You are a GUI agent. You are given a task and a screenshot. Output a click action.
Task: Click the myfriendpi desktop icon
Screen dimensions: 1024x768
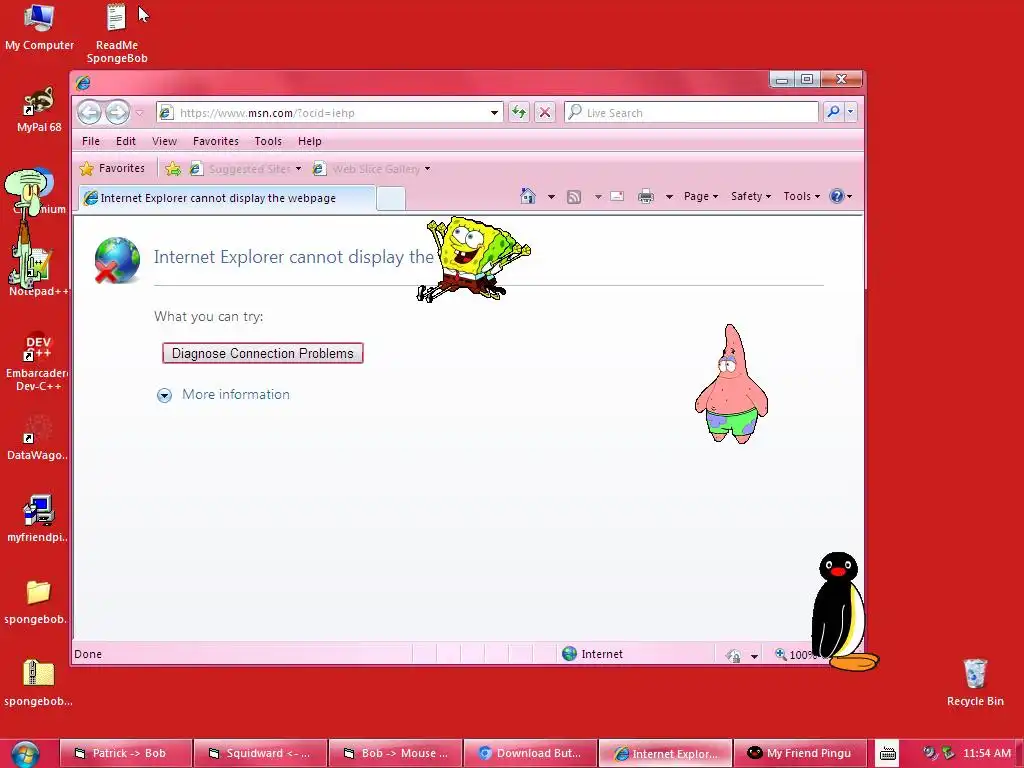point(38,519)
